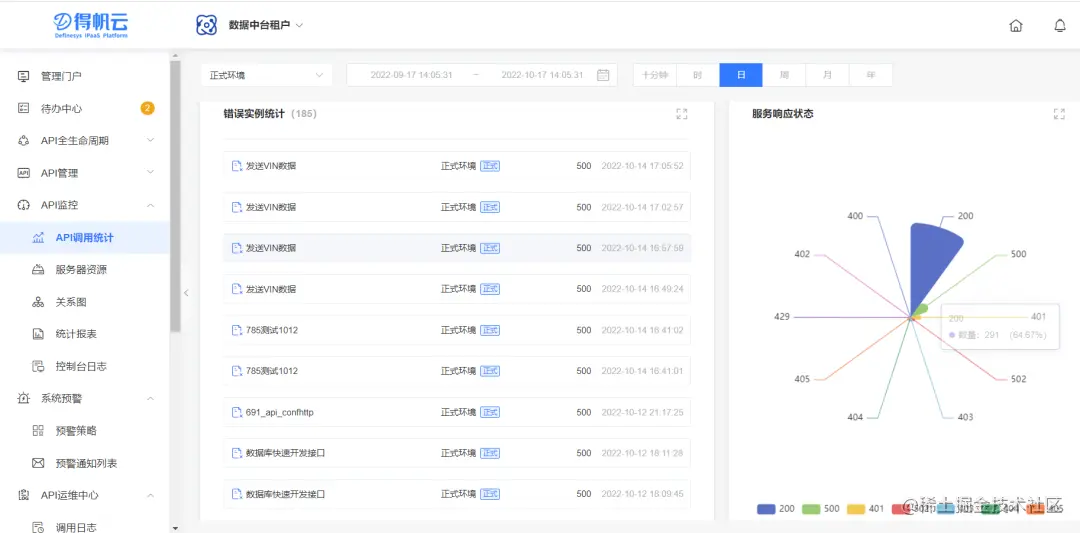The image size is (1080, 533).
Task: Click the 待办中心 badge showing 2
Action: [x=147, y=108]
